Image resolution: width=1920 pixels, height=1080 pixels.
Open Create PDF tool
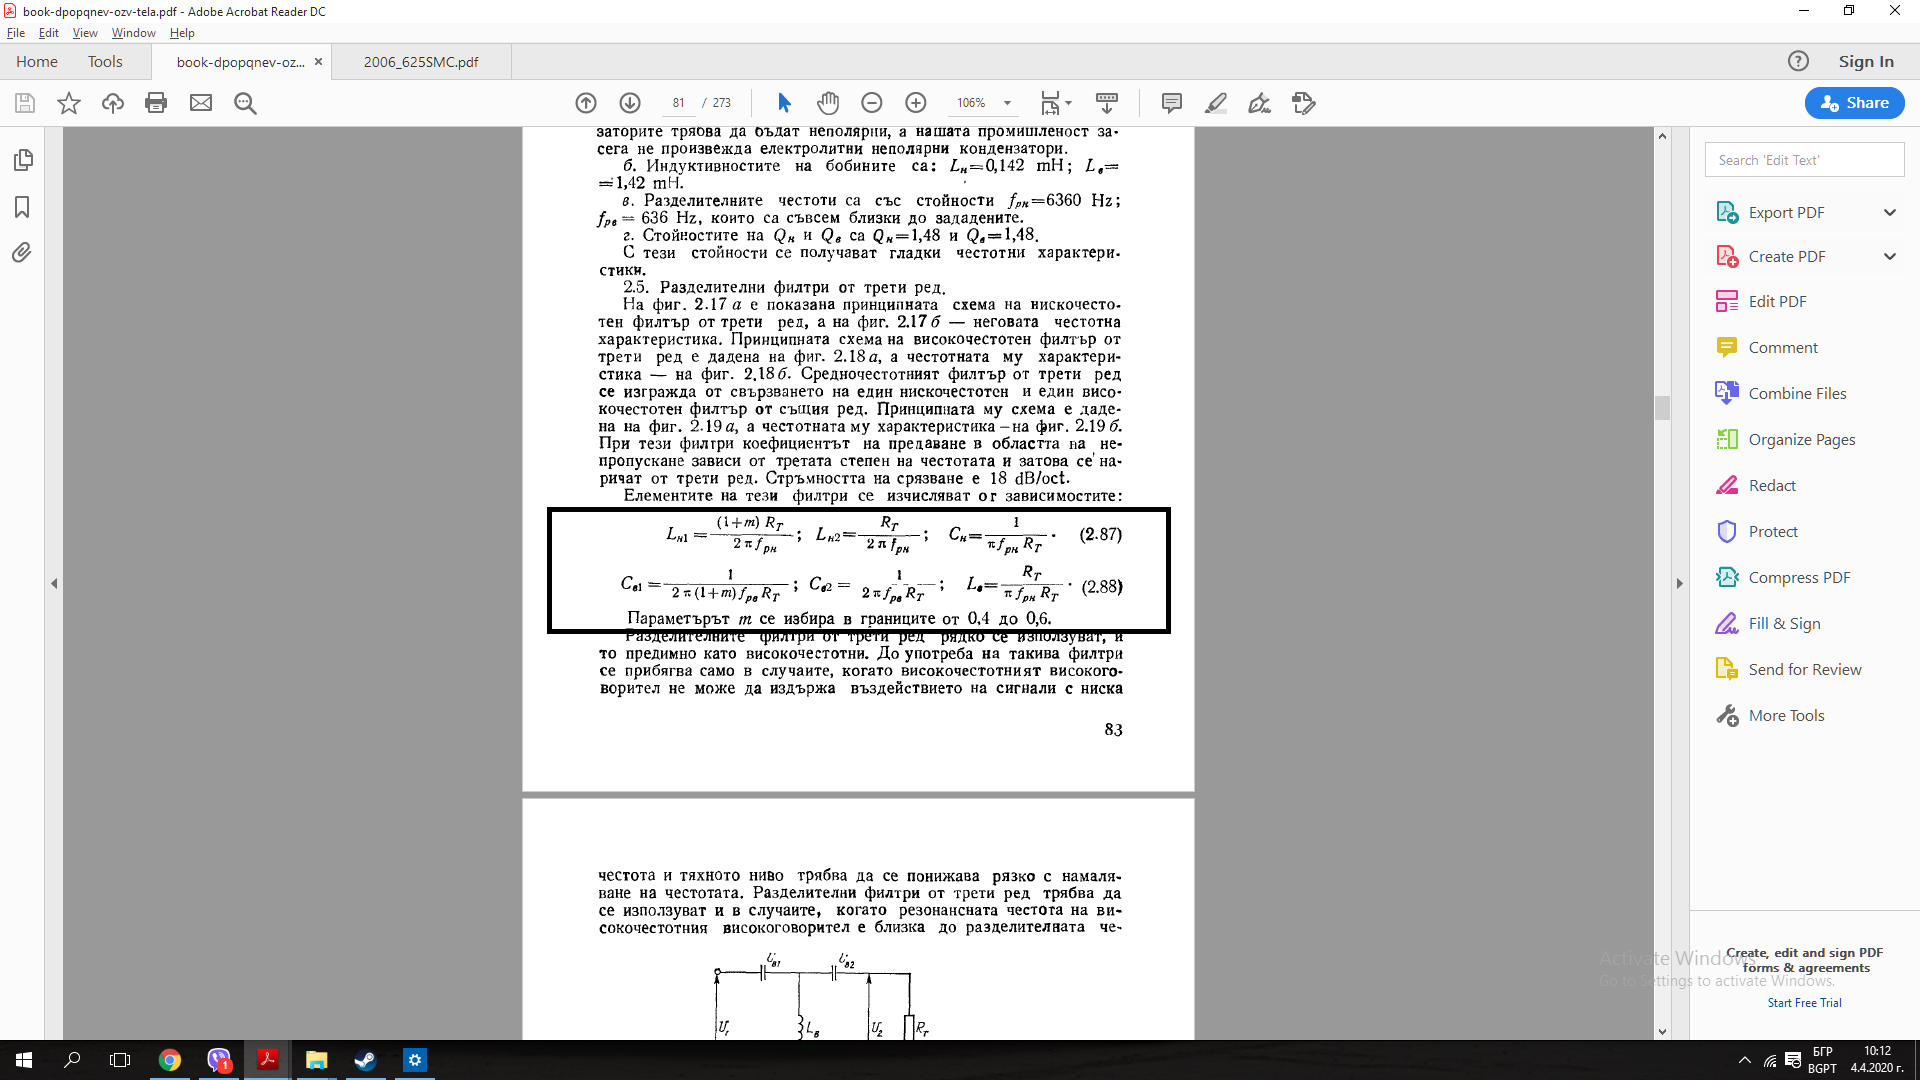[x=1786, y=256]
